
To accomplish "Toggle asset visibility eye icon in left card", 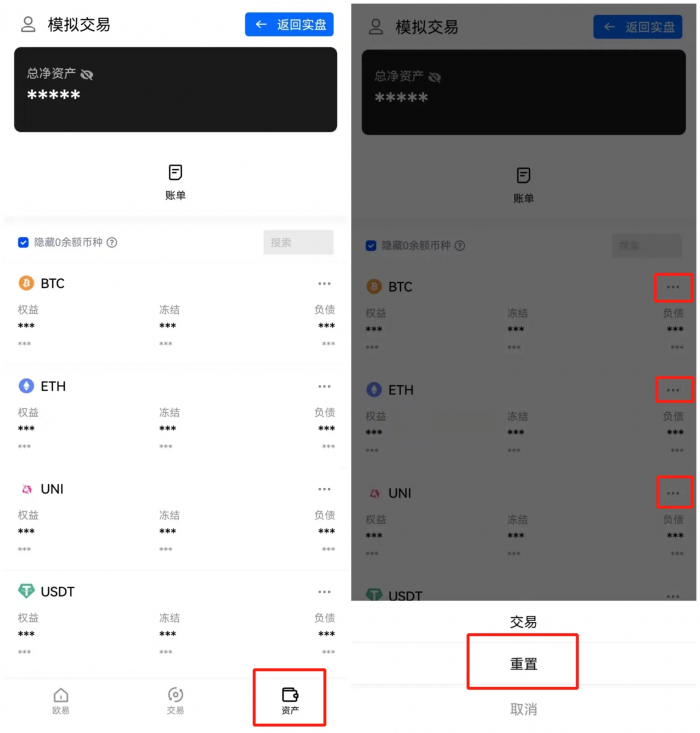I will point(87,74).
